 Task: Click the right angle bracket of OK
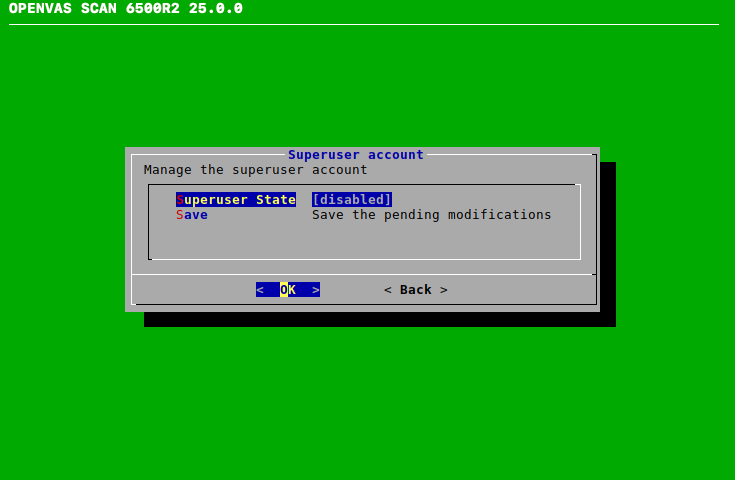[316, 290]
